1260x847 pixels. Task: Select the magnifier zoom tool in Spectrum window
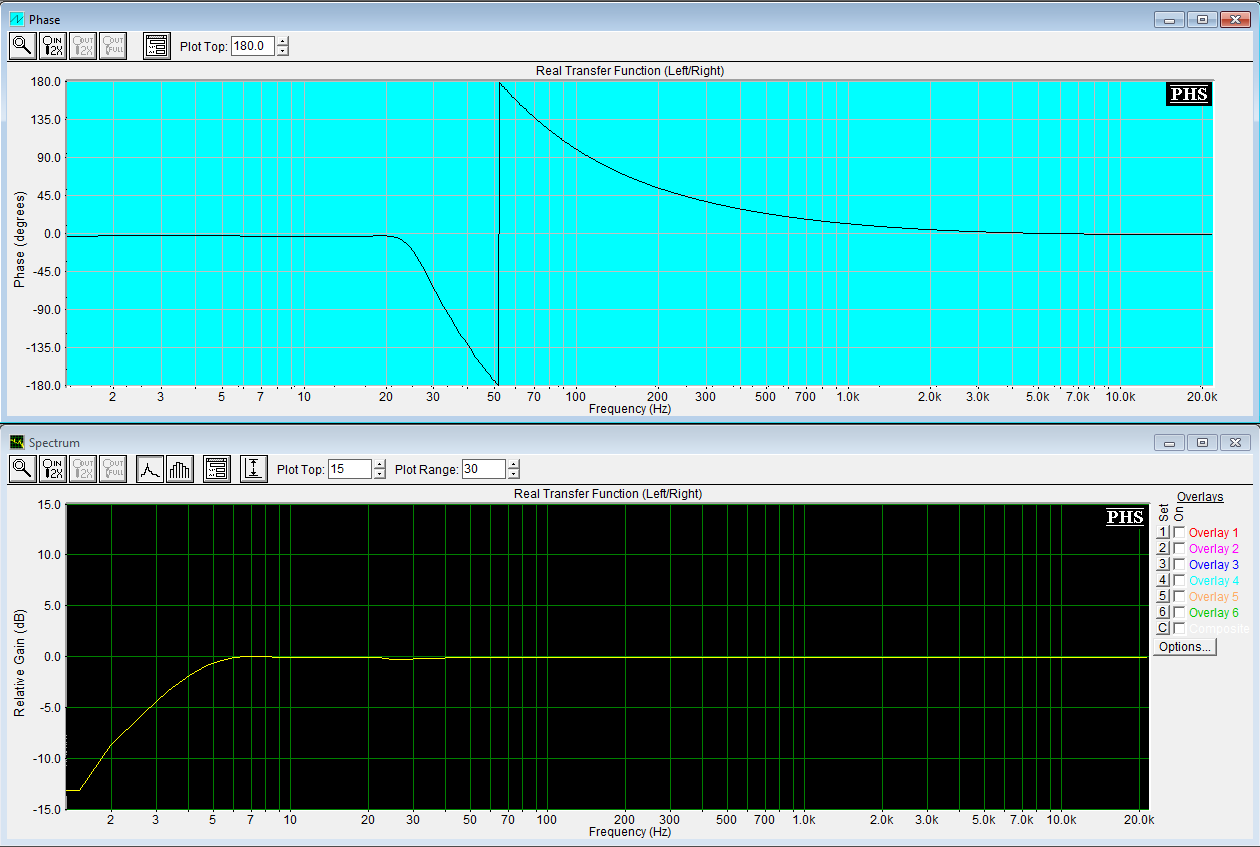22,468
